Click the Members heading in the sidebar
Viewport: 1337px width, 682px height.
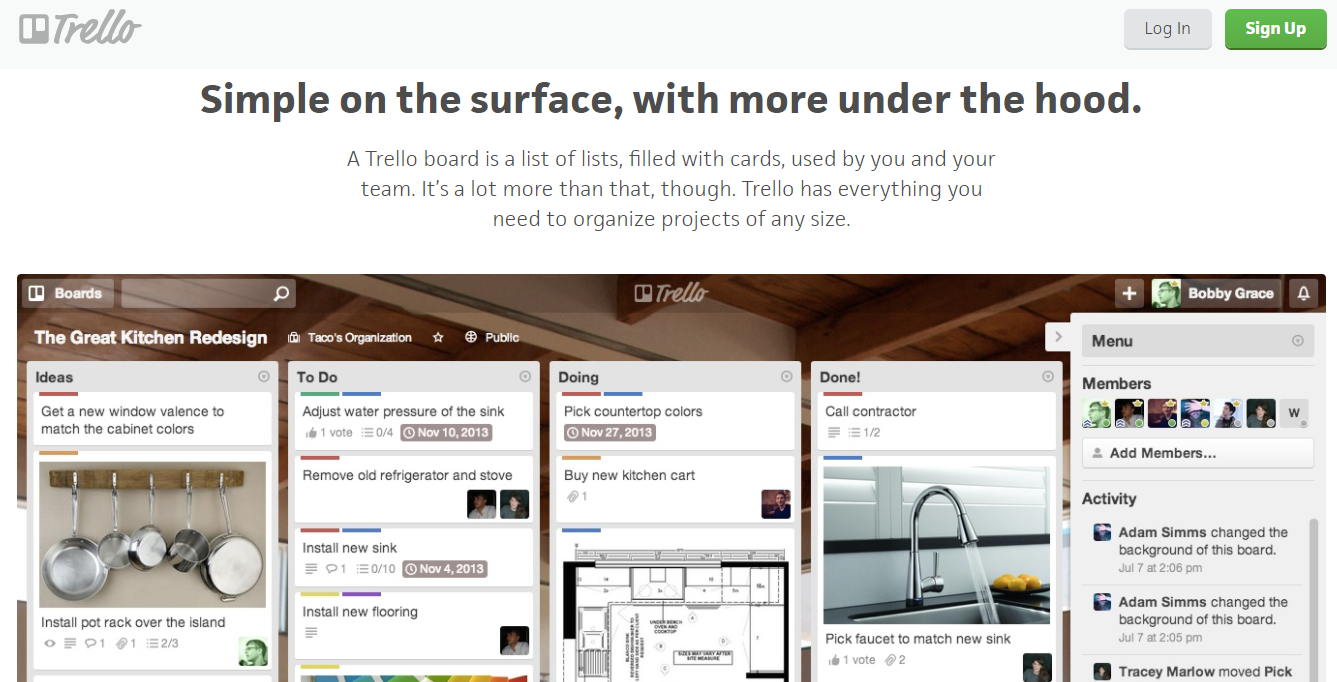[1116, 384]
